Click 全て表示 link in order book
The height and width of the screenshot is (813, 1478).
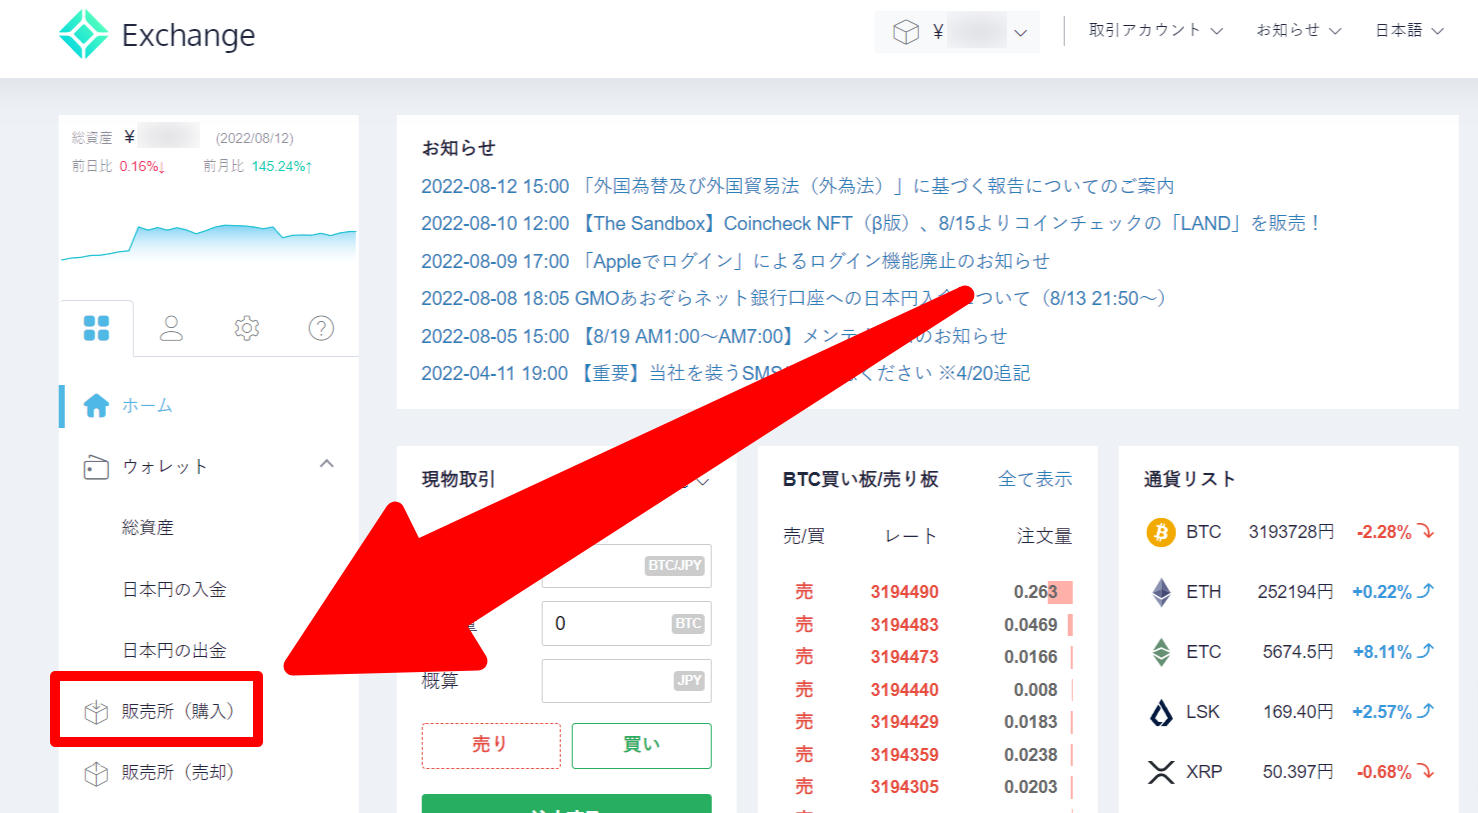click(x=1034, y=479)
